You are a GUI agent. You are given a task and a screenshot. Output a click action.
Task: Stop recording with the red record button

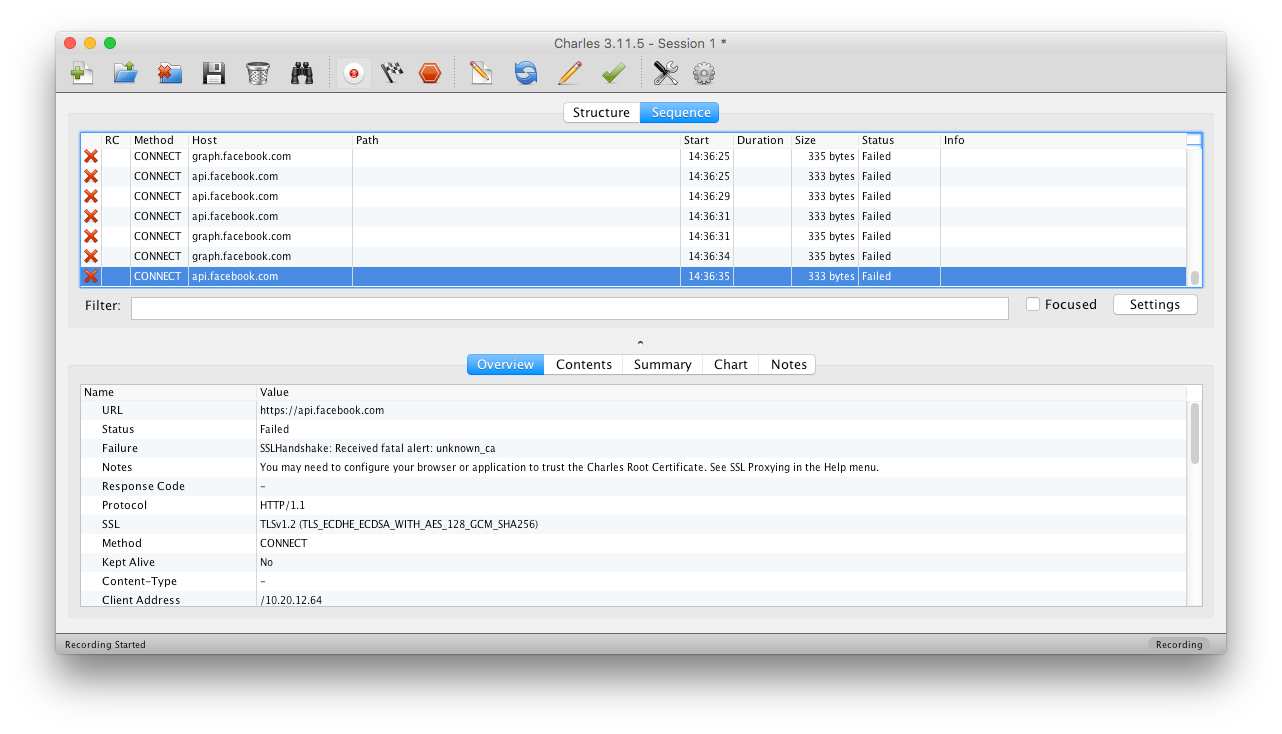[x=352, y=73]
